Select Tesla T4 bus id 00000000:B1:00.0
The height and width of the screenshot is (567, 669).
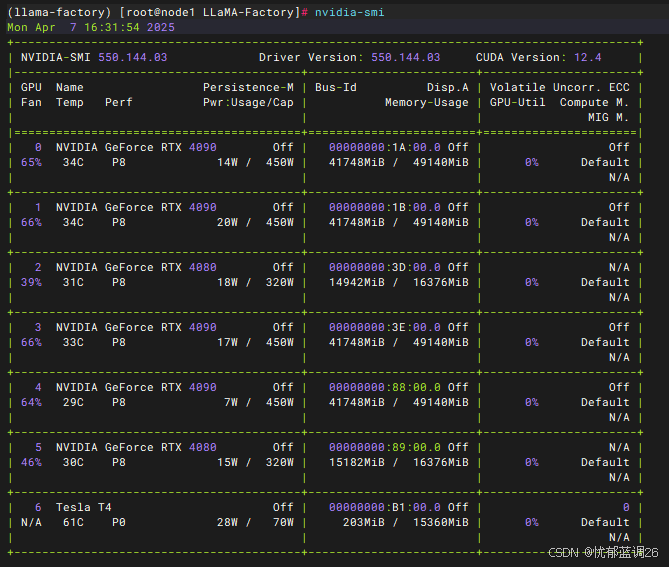pyautogui.click(x=385, y=507)
